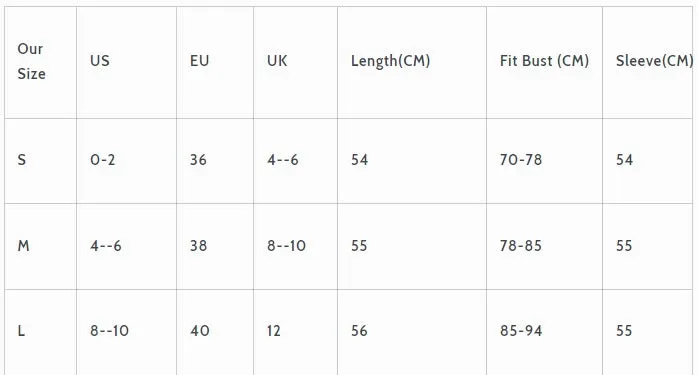The height and width of the screenshot is (375, 698).
Task: Click the EU column header
Action: click(215, 62)
